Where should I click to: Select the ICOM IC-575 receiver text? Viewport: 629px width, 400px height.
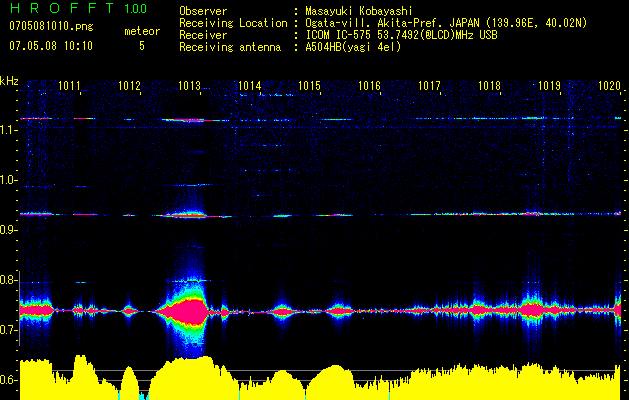tap(402, 35)
